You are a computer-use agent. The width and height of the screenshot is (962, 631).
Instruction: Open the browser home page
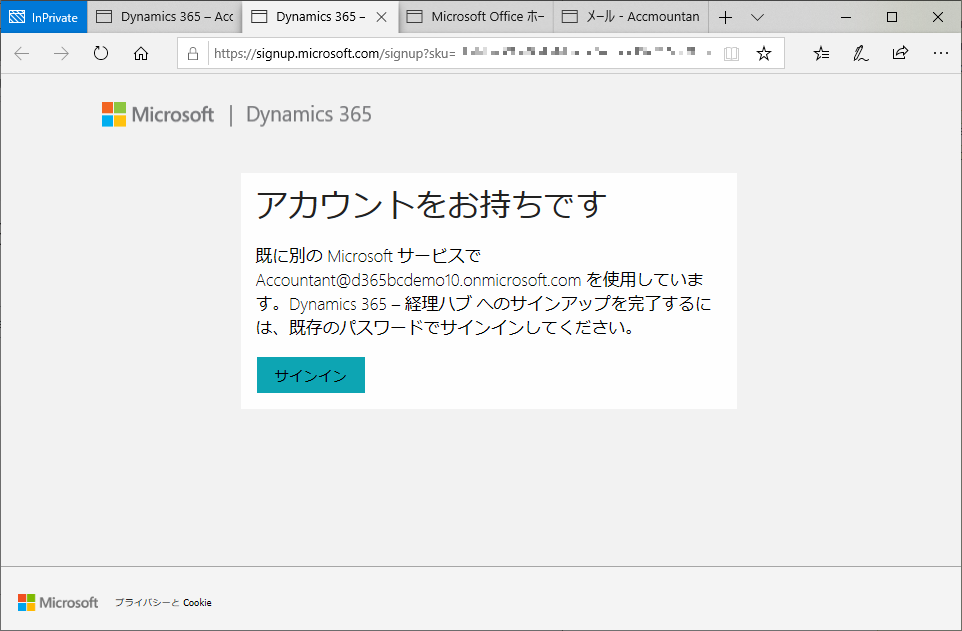pyautogui.click(x=141, y=54)
